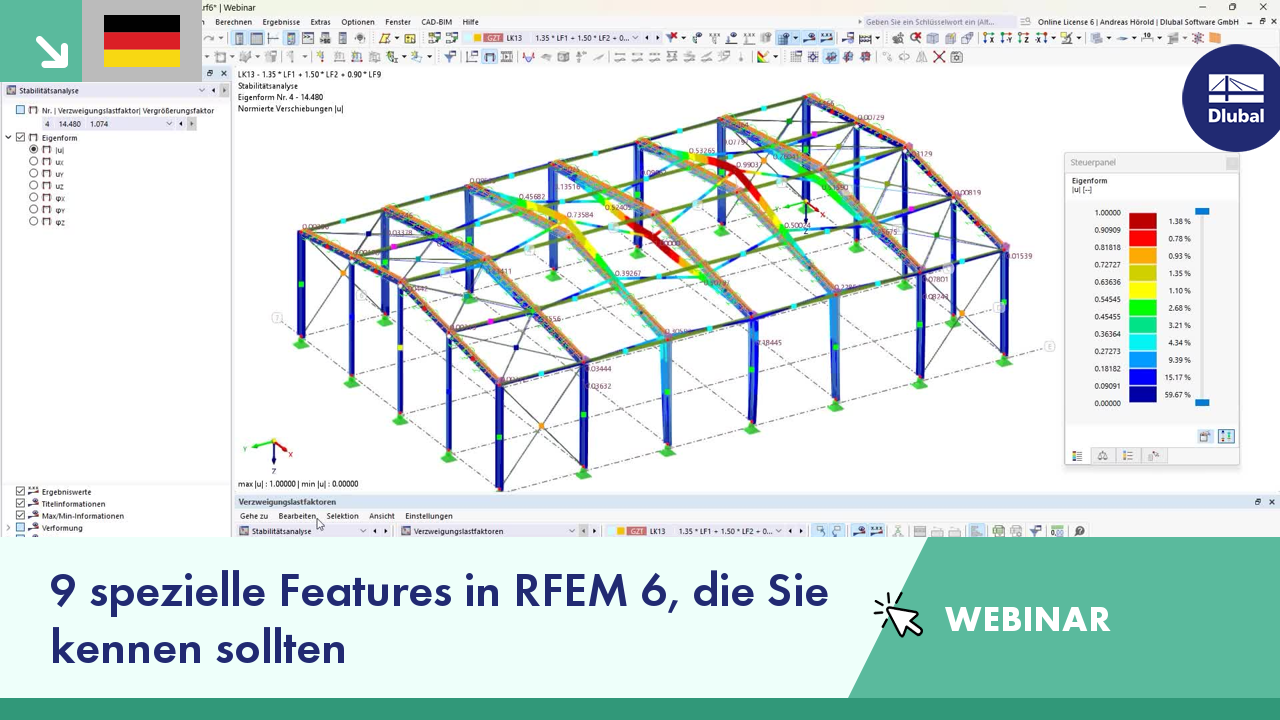Open the Optionen menu
This screenshot has width=1280, height=720.
358,21
